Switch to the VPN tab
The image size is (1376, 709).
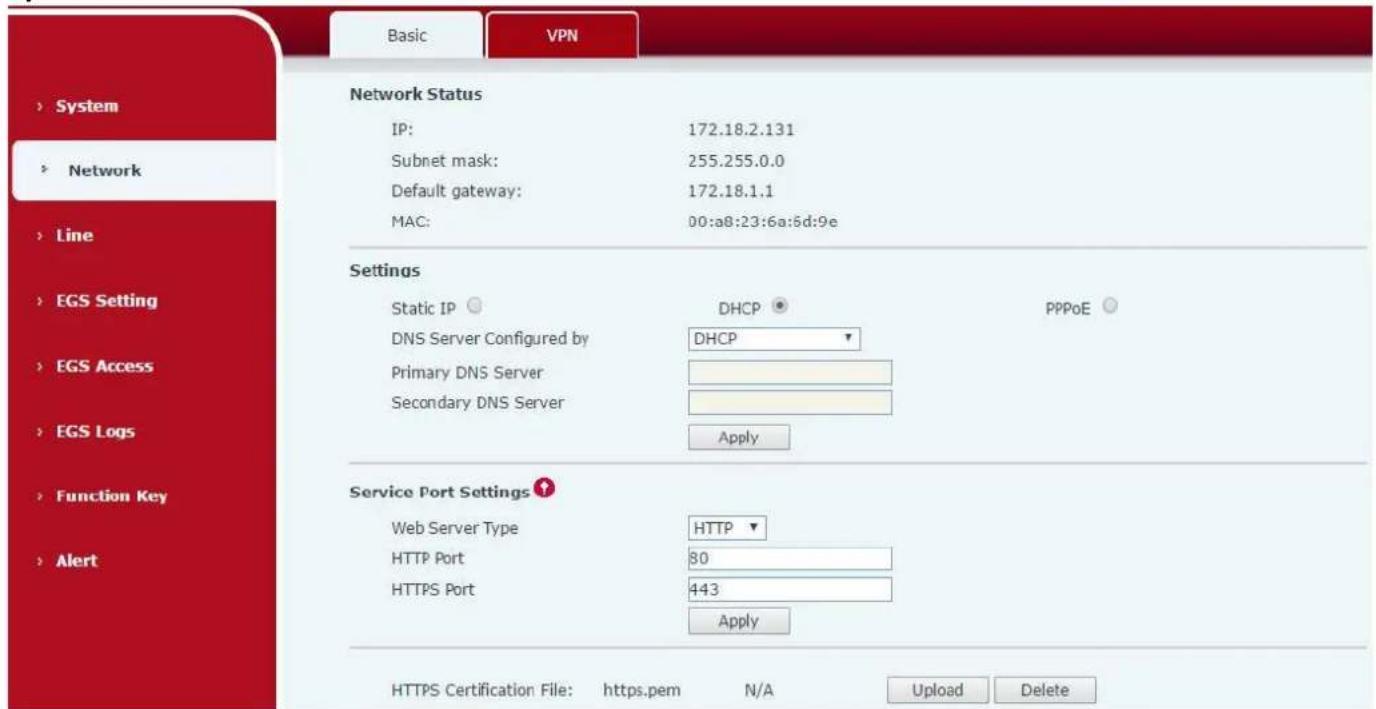tap(562, 35)
